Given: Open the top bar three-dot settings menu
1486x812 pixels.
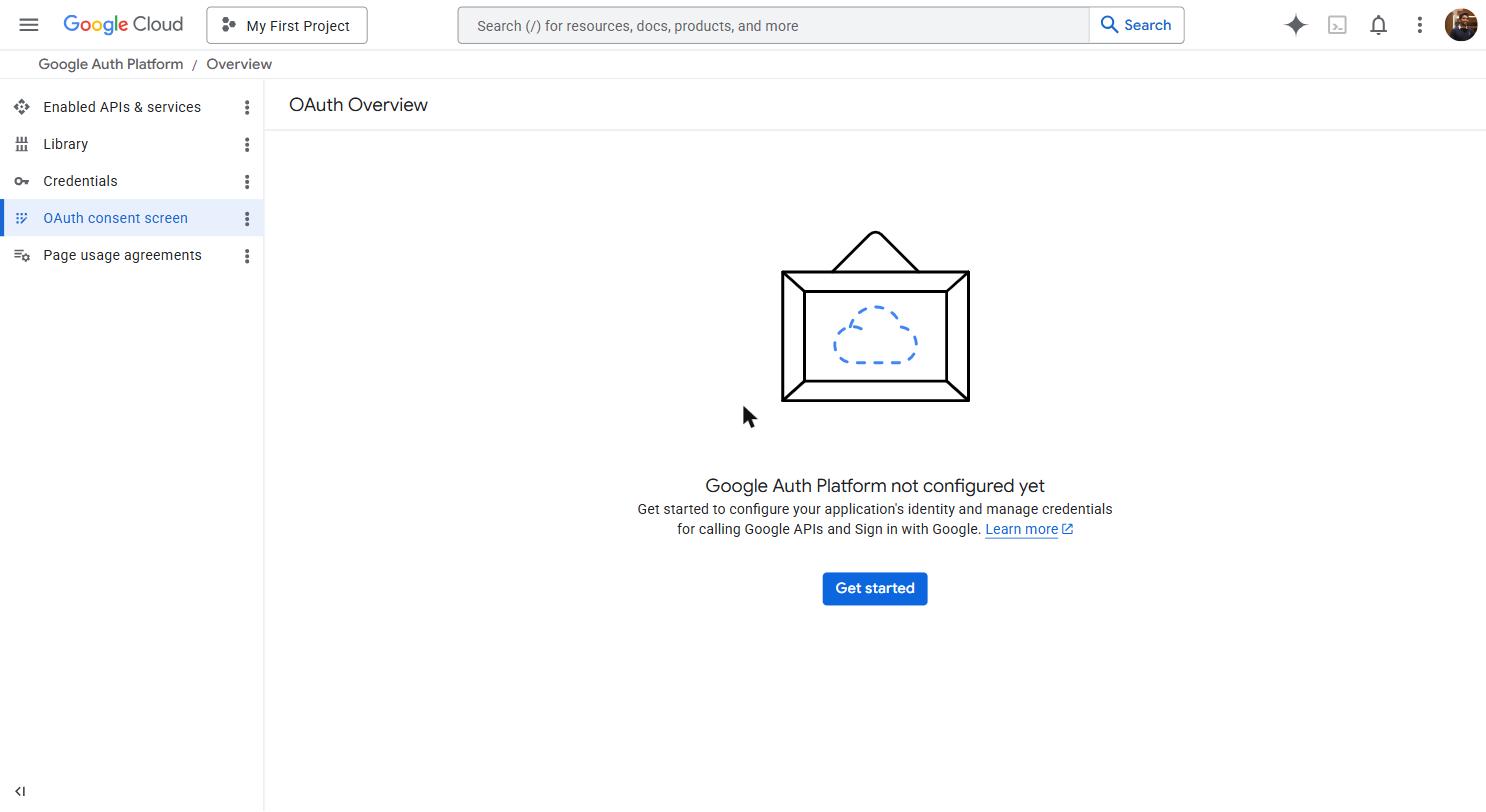Looking at the screenshot, I should (x=1419, y=25).
